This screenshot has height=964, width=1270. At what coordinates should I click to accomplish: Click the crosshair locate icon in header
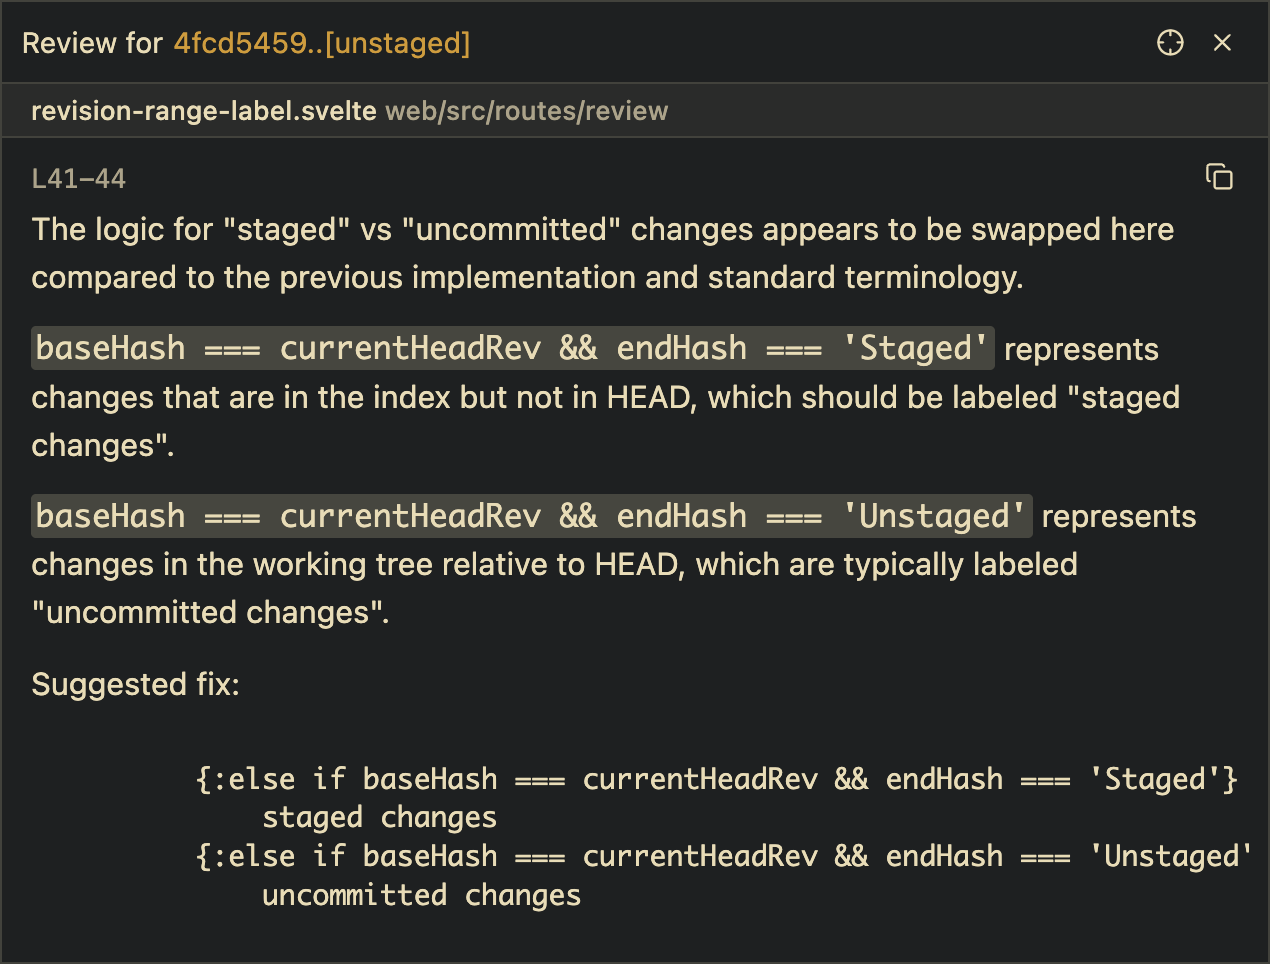click(x=1170, y=43)
